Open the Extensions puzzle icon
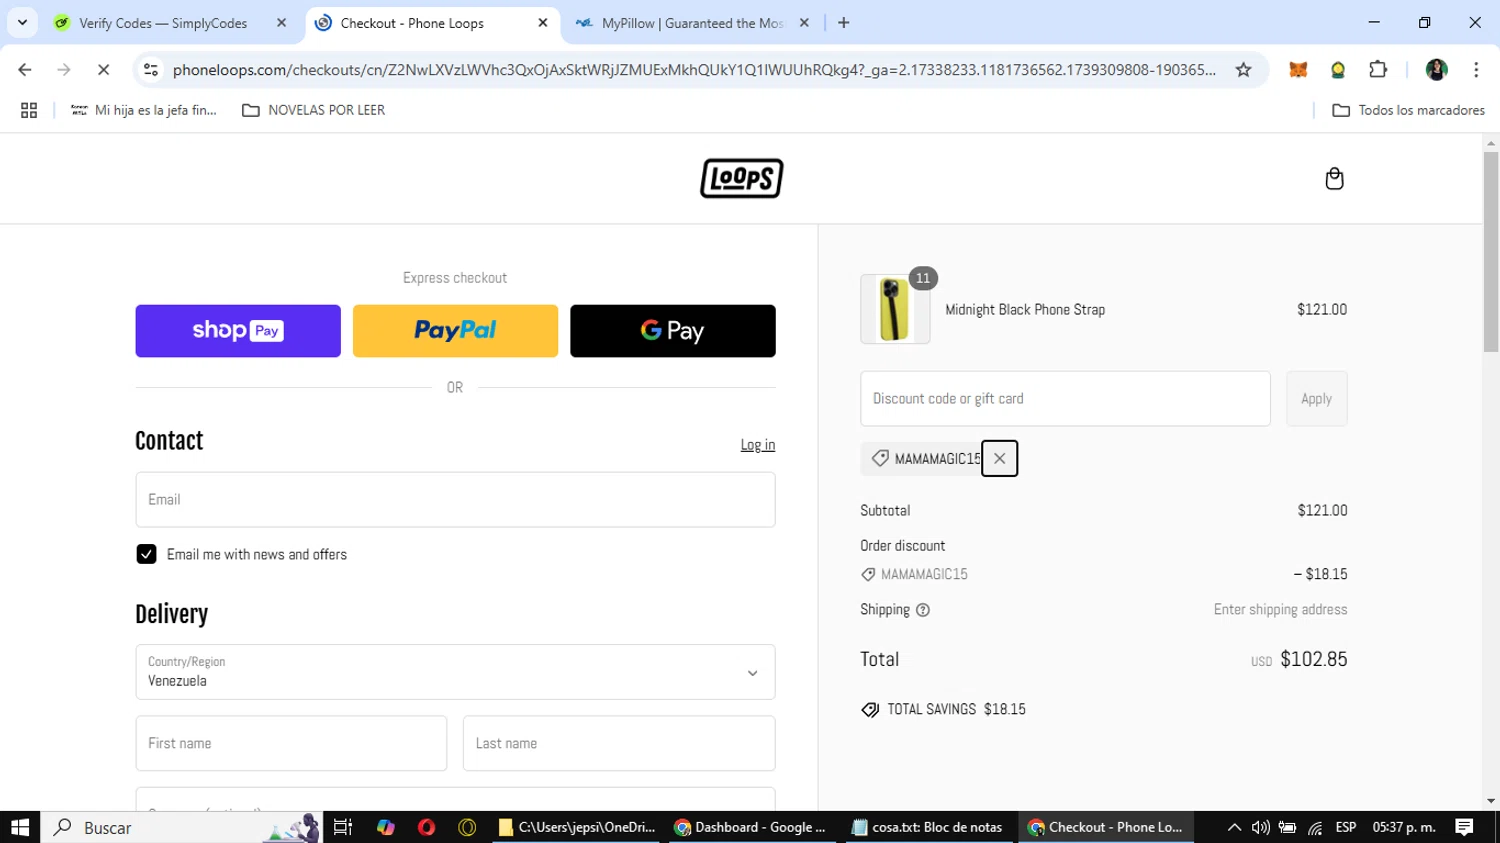Image resolution: width=1500 pixels, height=843 pixels. (1378, 70)
